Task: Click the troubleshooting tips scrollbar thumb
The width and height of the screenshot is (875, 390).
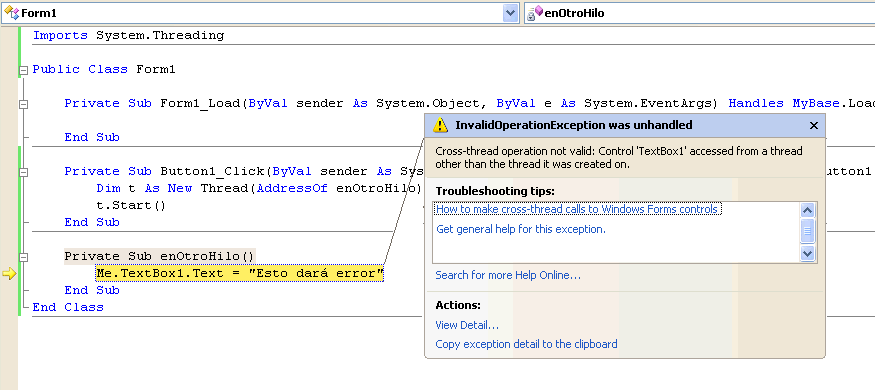Action: (807, 230)
